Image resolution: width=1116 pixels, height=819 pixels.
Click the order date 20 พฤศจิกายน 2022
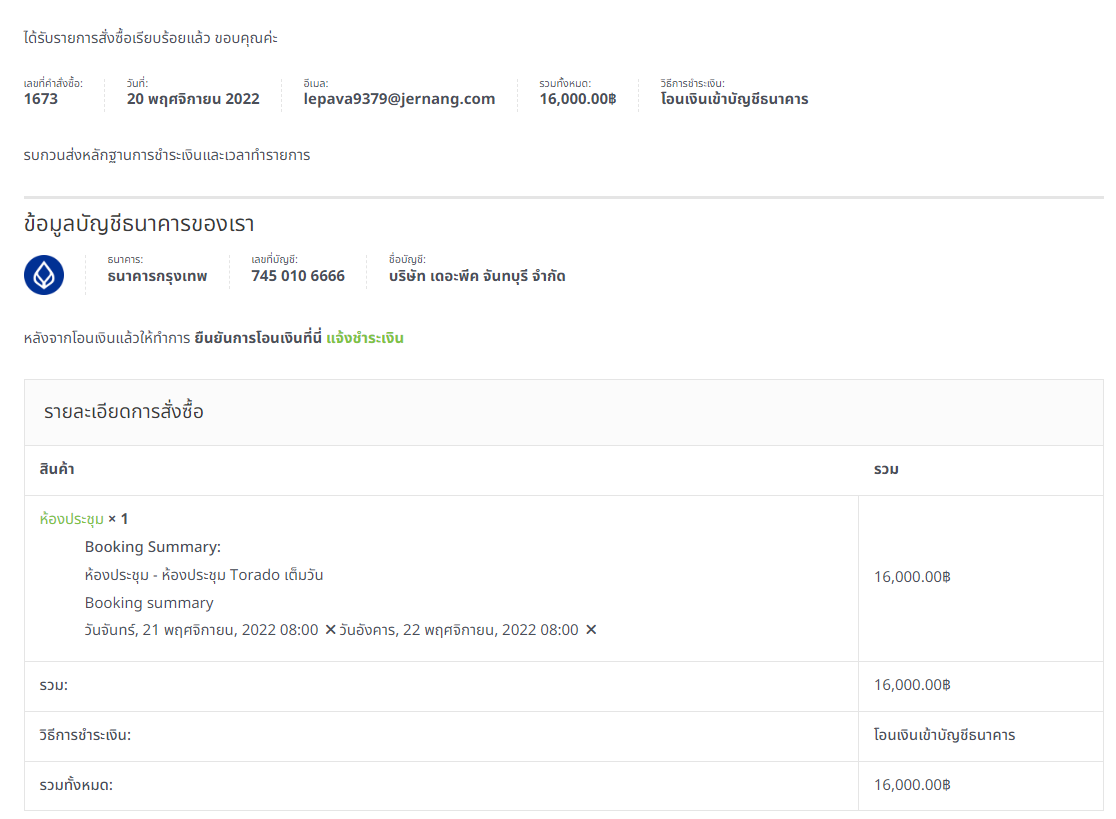pos(193,99)
